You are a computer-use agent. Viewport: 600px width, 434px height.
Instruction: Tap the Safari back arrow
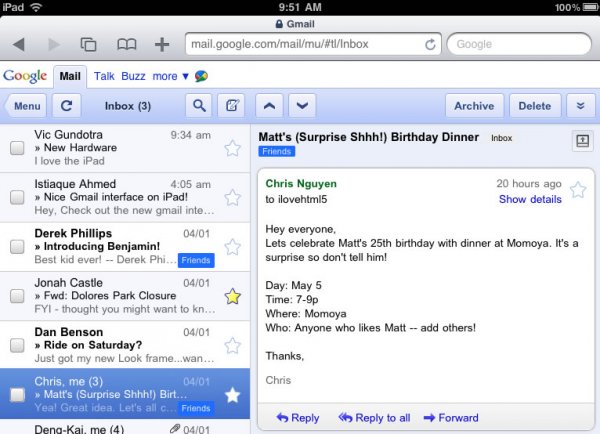(19, 44)
